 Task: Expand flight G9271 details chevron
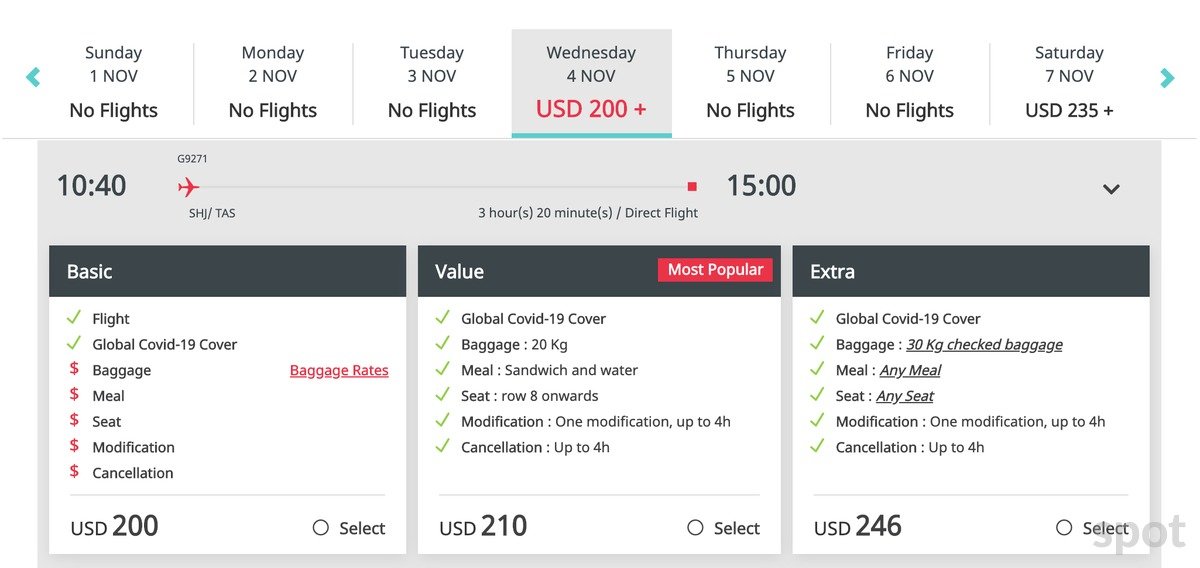pos(1111,189)
